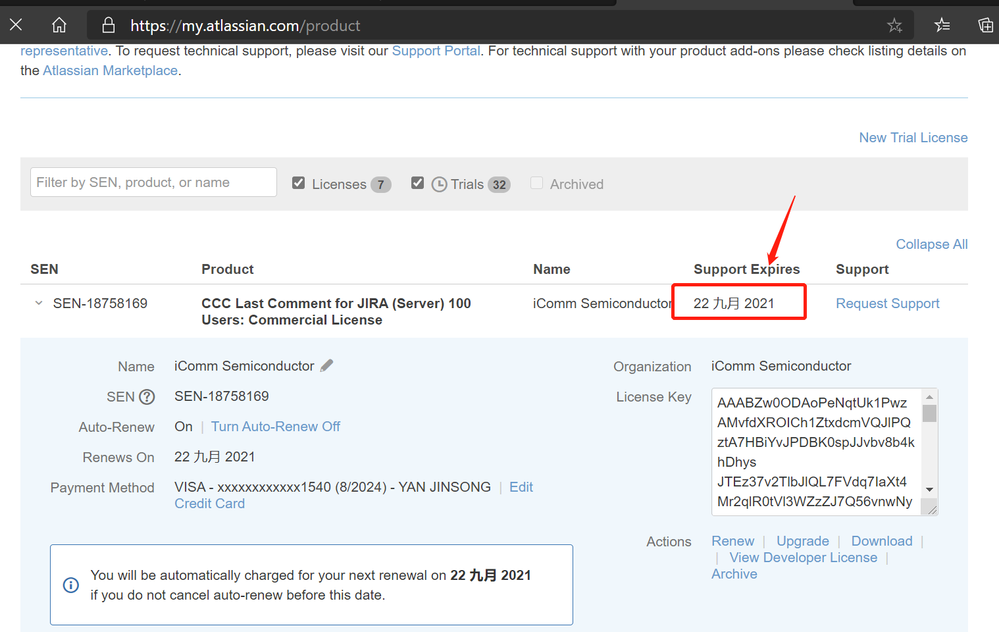Image resolution: width=999 pixels, height=632 pixels.
Task: Click SEN-18758169 value in details panel
Action: tap(222, 396)
